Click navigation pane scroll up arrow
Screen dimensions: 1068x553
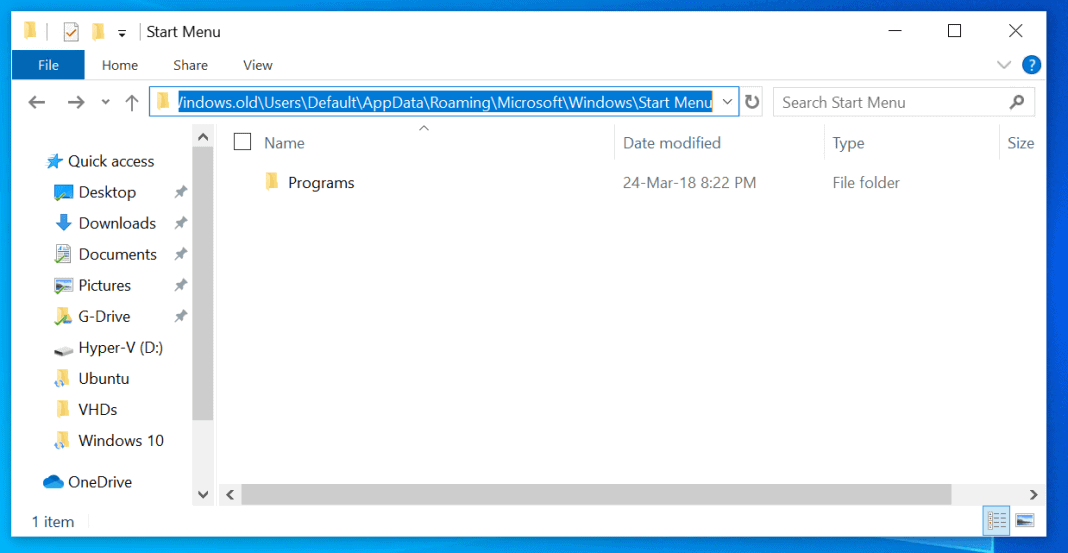pos(203,137)
